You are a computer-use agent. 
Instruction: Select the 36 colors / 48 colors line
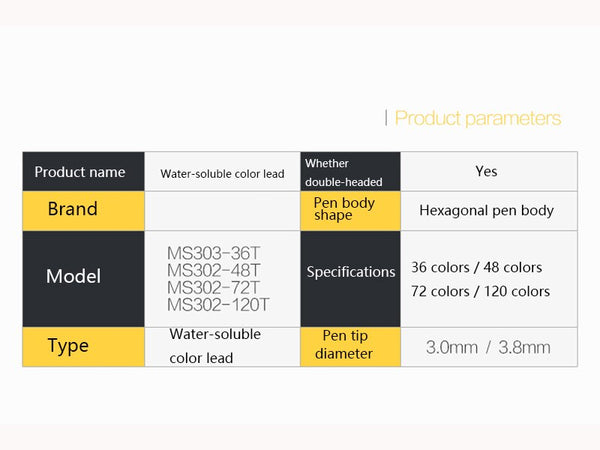[476, 267]
